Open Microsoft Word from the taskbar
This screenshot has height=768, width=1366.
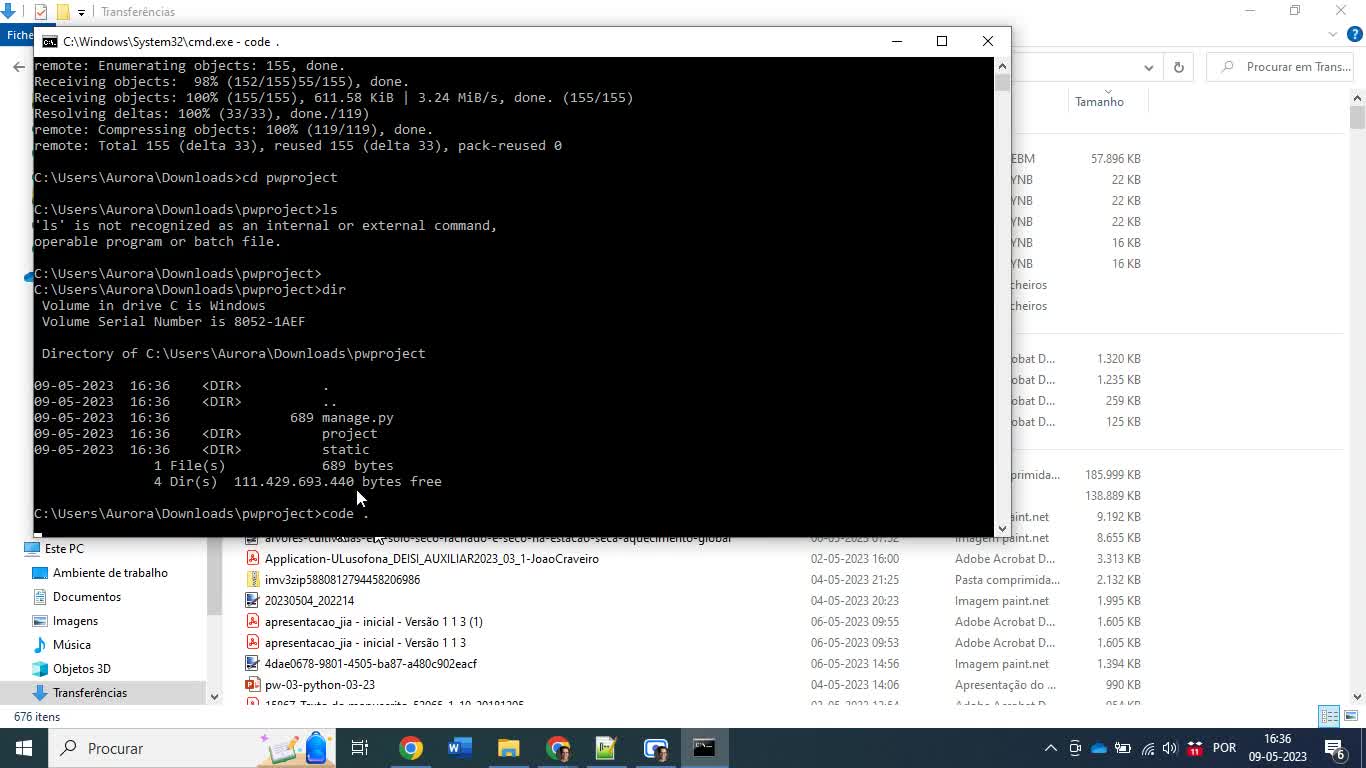460,748
